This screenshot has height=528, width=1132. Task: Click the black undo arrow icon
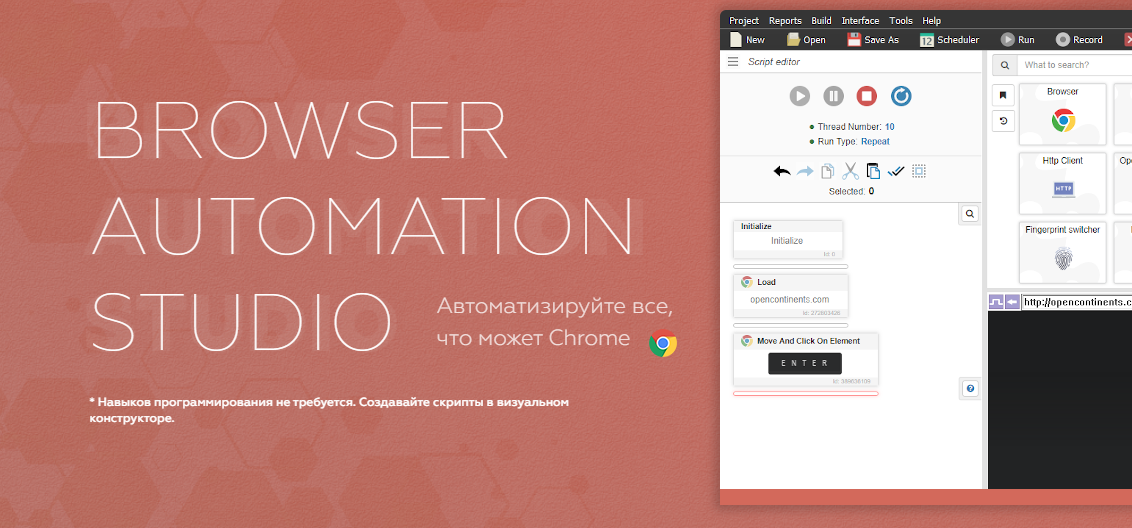tap(783, 171)
